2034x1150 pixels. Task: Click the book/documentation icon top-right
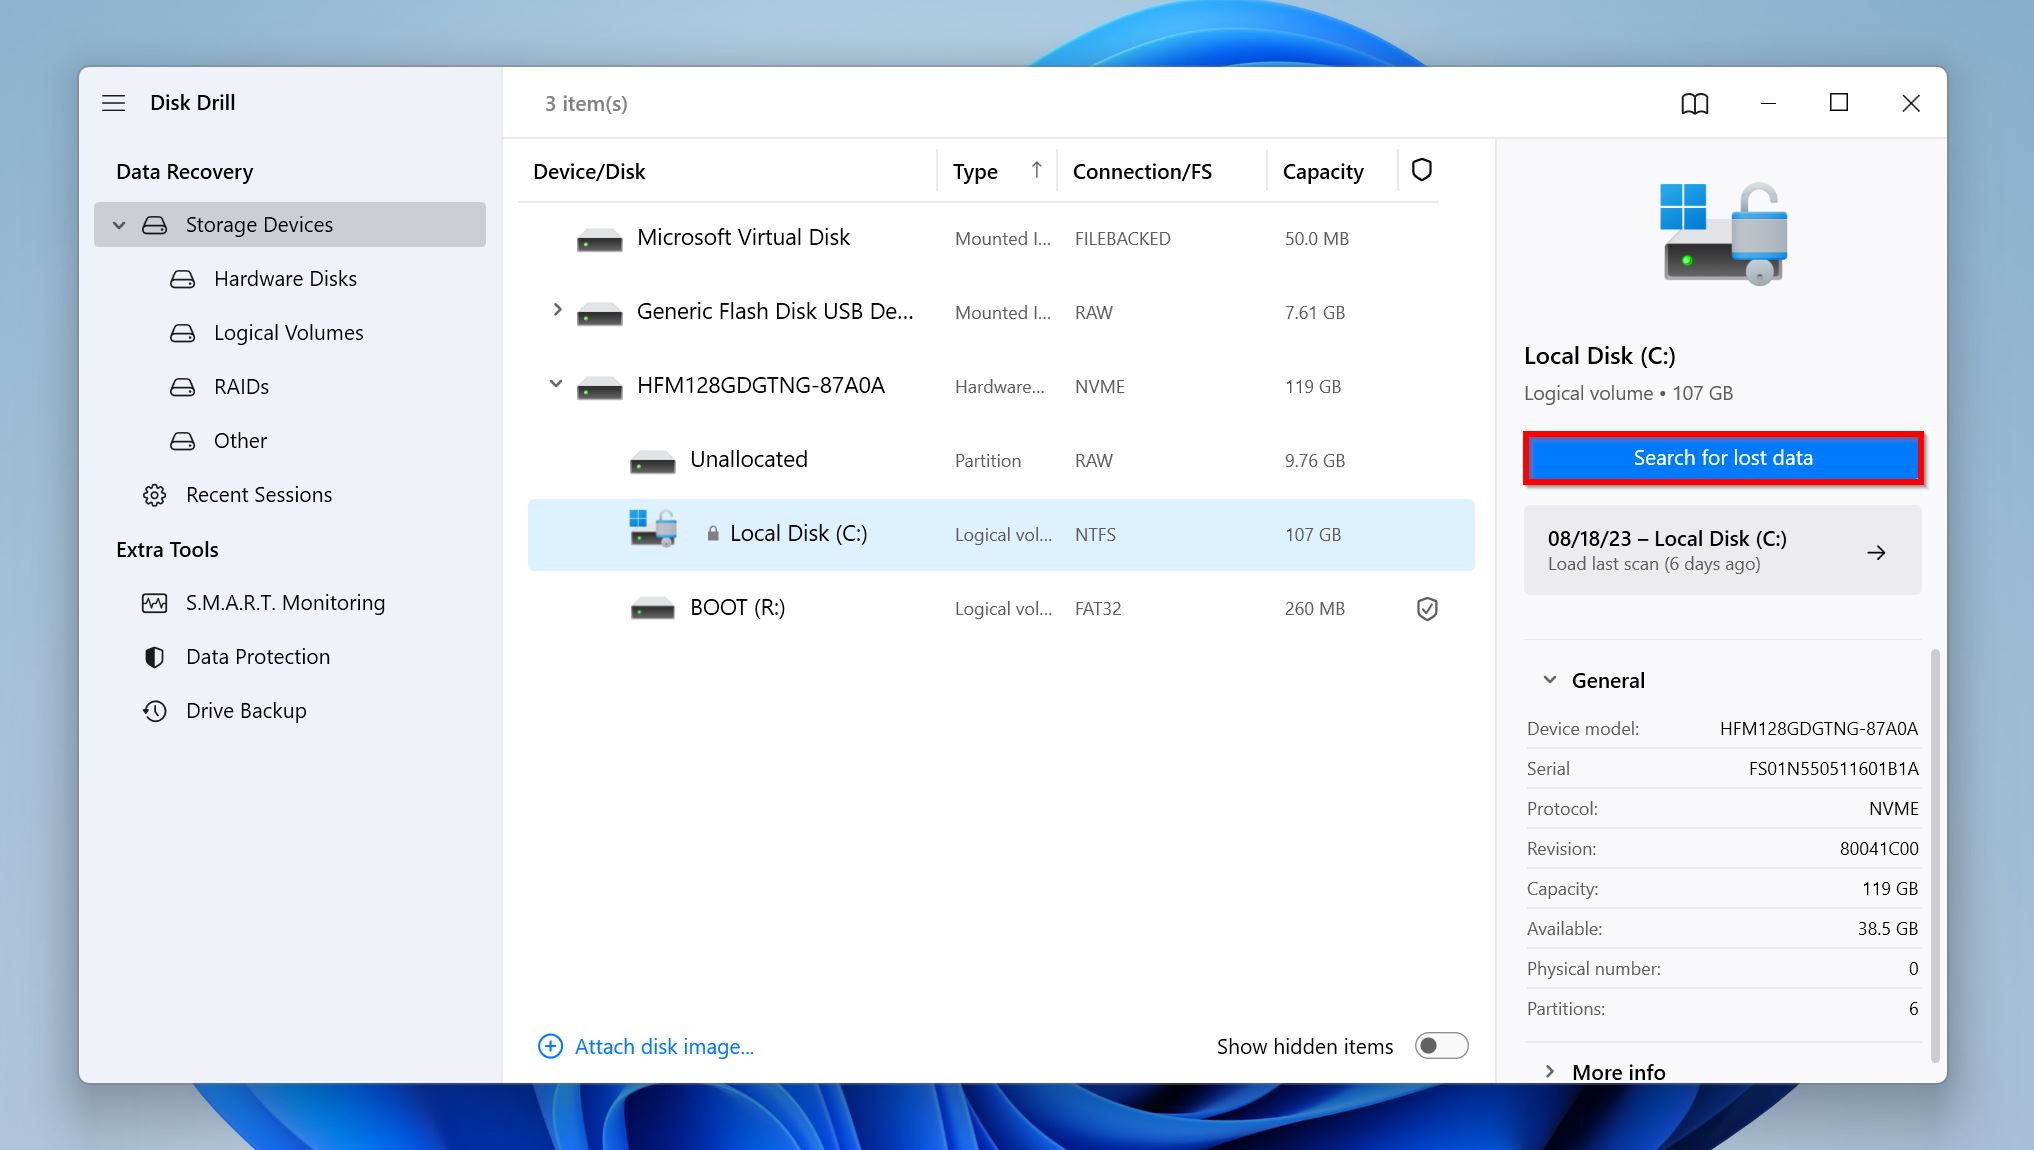coord(1695,102)
